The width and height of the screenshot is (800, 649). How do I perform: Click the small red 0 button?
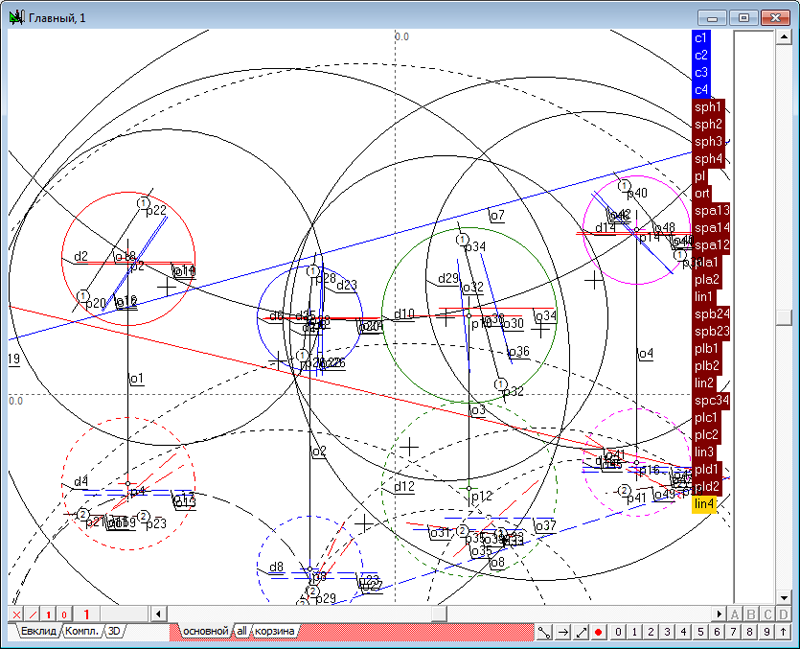click(64, 614)
